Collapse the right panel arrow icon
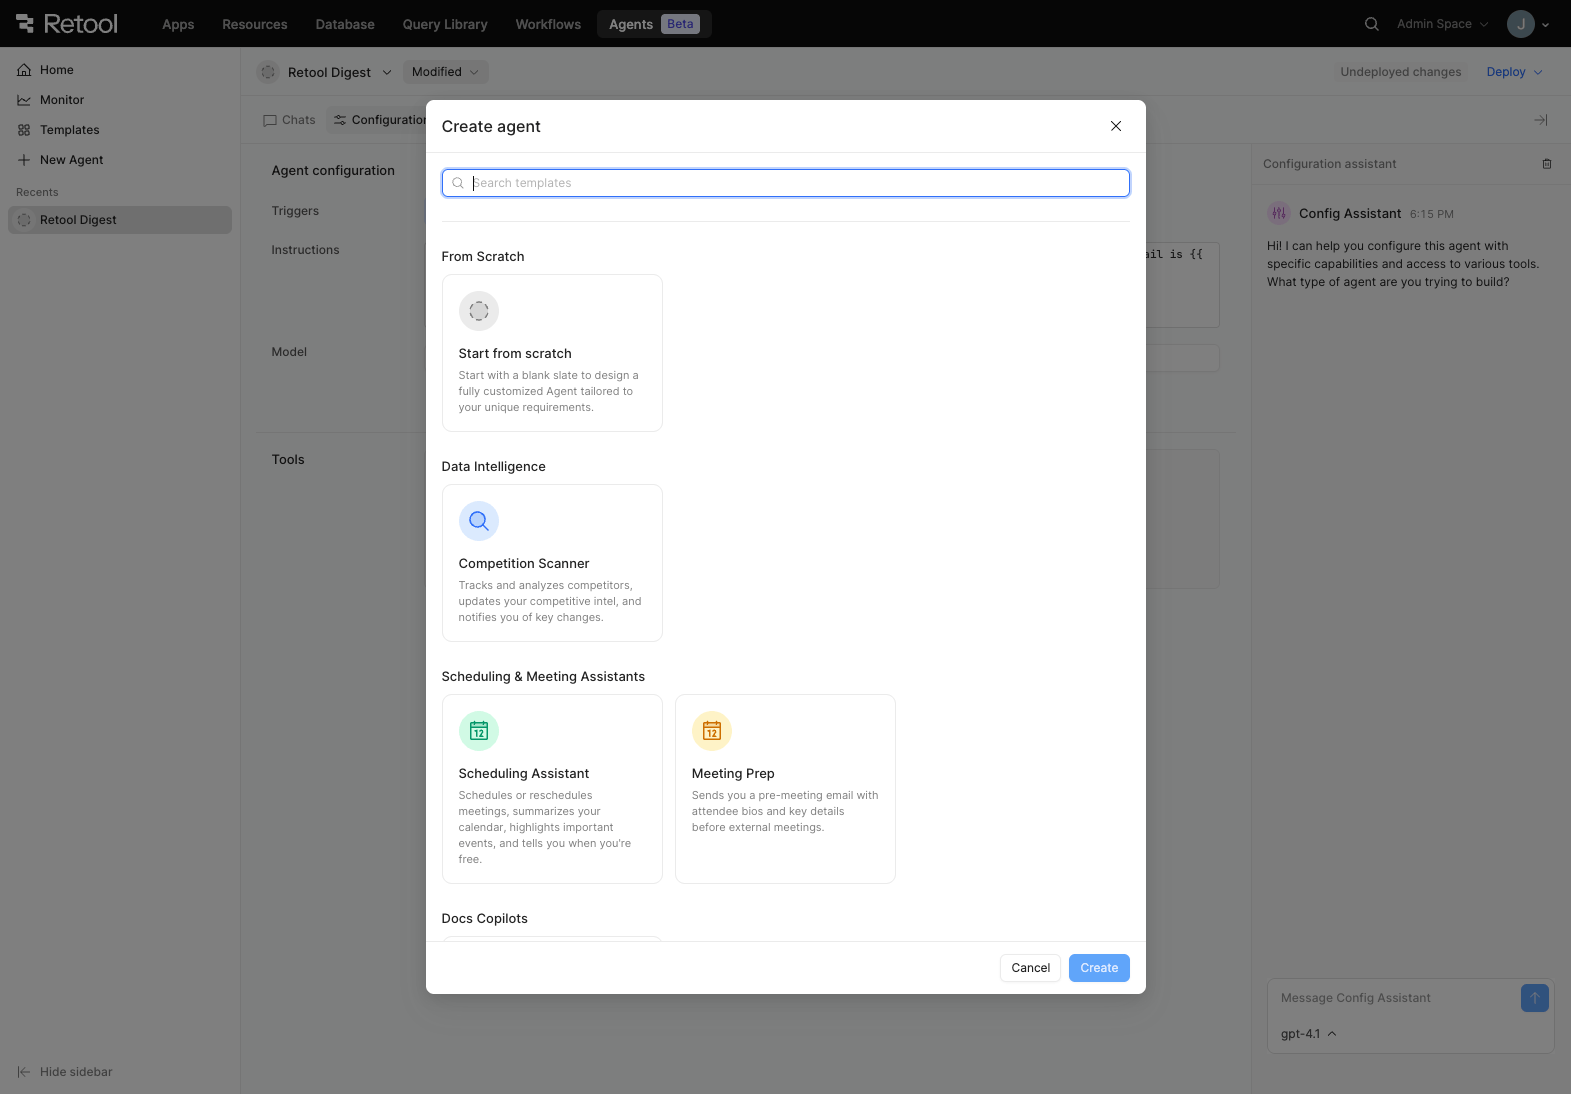This screenshot has height=1094, width=1571. click(1541, 120)
